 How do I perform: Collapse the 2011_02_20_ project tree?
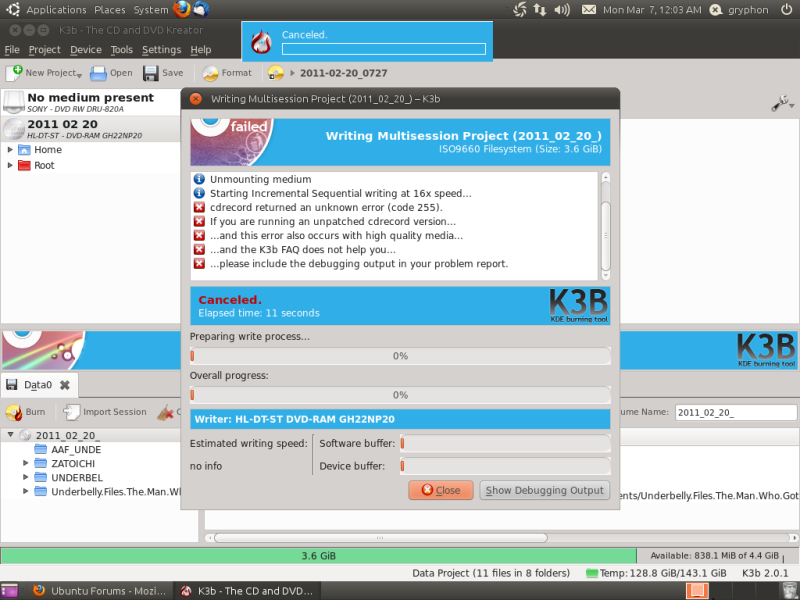coord(10,435)
